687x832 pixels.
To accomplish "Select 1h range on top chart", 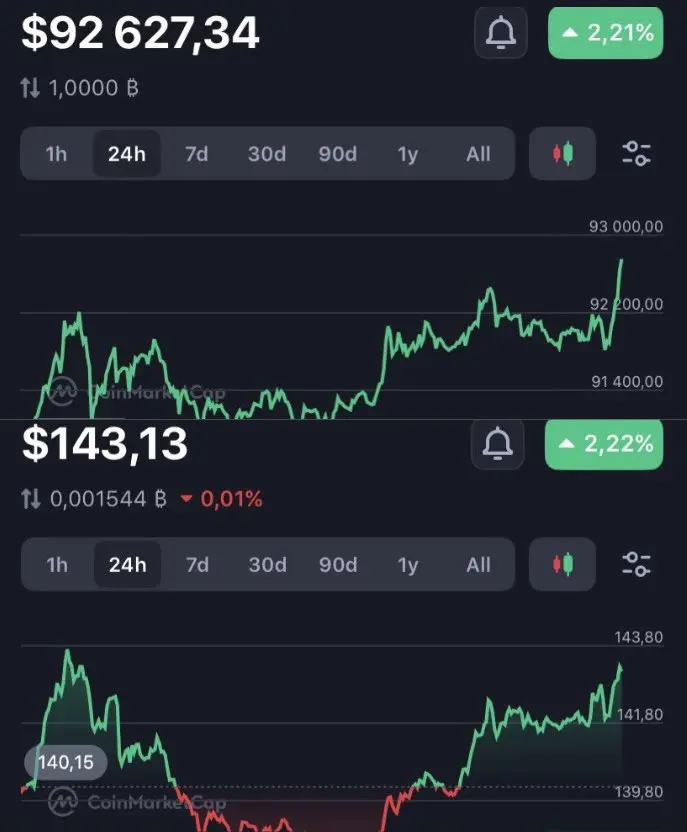I will [x=56, y=154].
